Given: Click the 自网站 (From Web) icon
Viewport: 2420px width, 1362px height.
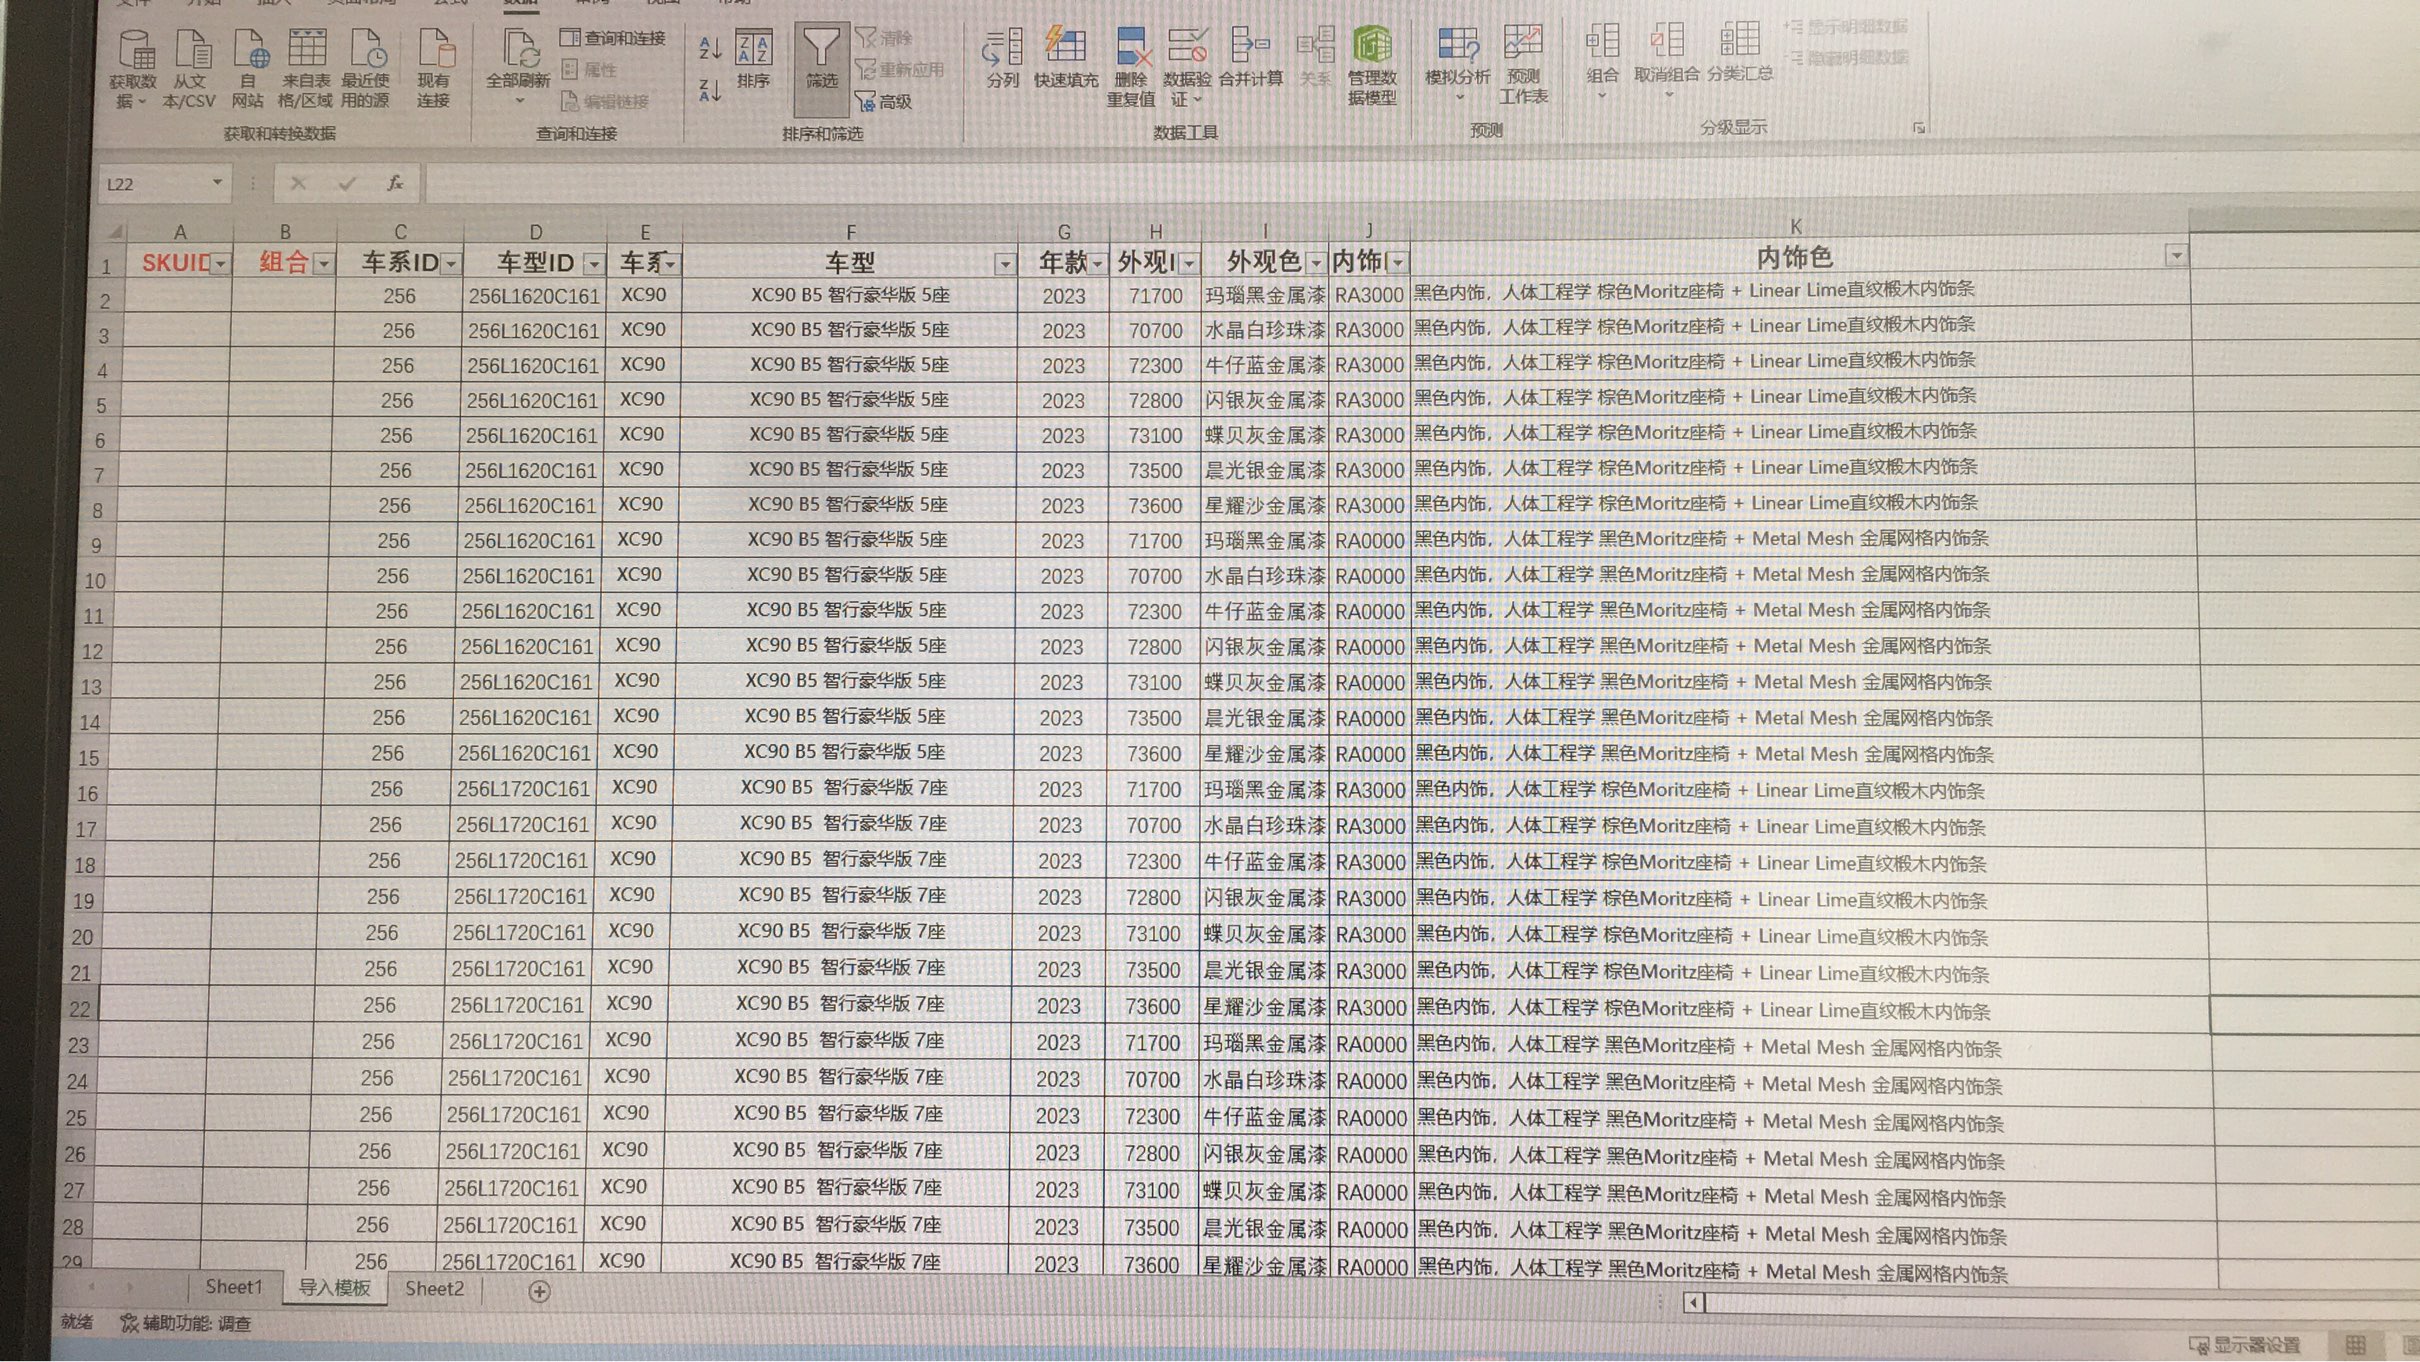Looking at the screenshot, I should (248, 68).
